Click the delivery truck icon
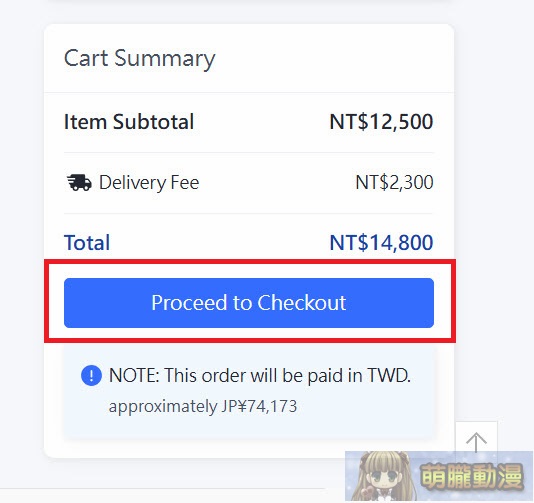534x503 pixels. point(79,183)
